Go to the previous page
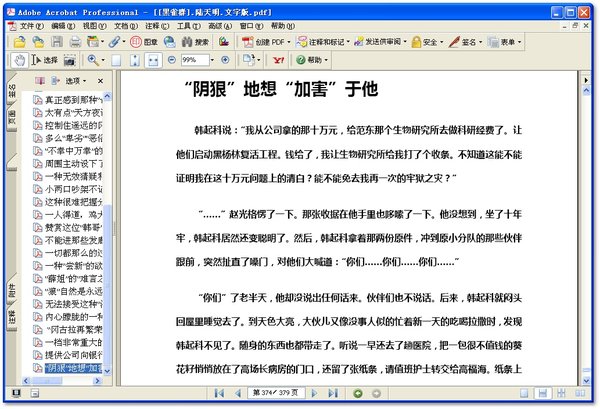Viewport: 600px width, 409px height. click(238, 393)
